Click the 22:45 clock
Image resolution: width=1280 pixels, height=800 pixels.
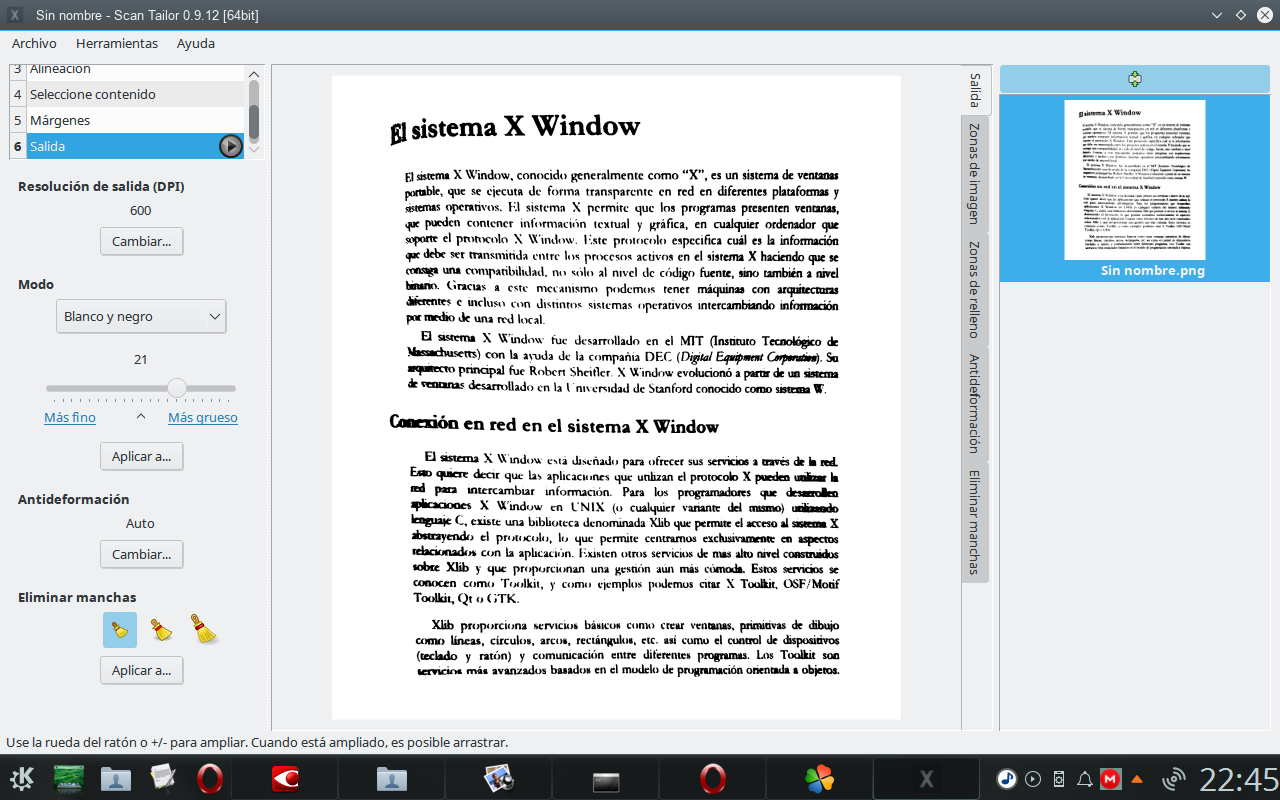1238,778
